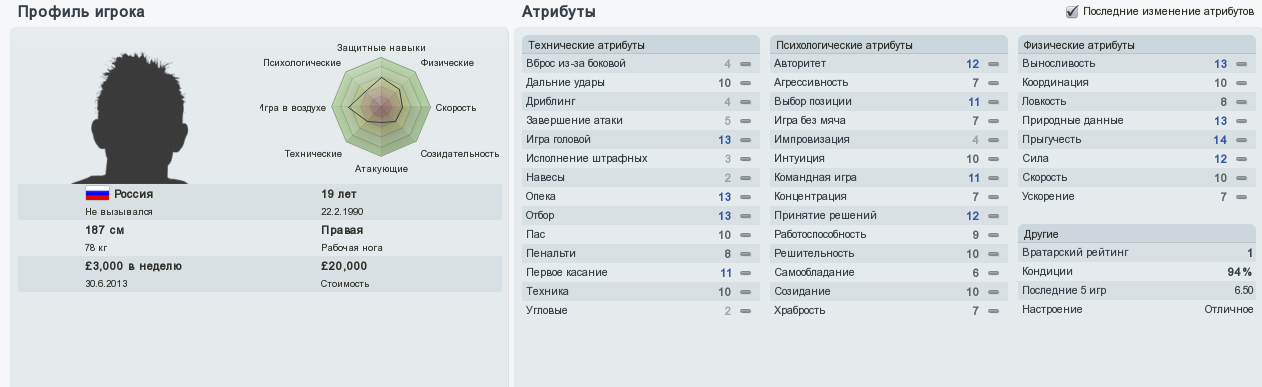Click the £20,000 Стоимость value

pyautogui.click(x=344, y=266)
